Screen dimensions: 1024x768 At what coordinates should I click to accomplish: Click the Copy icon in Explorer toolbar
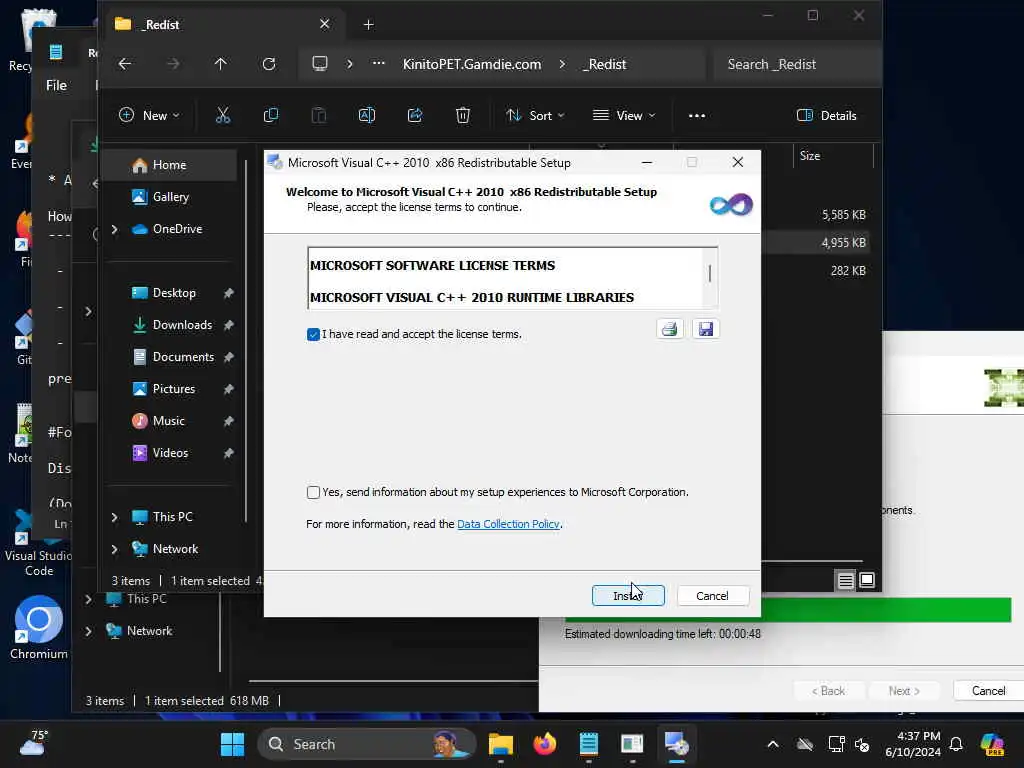[x=270, y=116]
